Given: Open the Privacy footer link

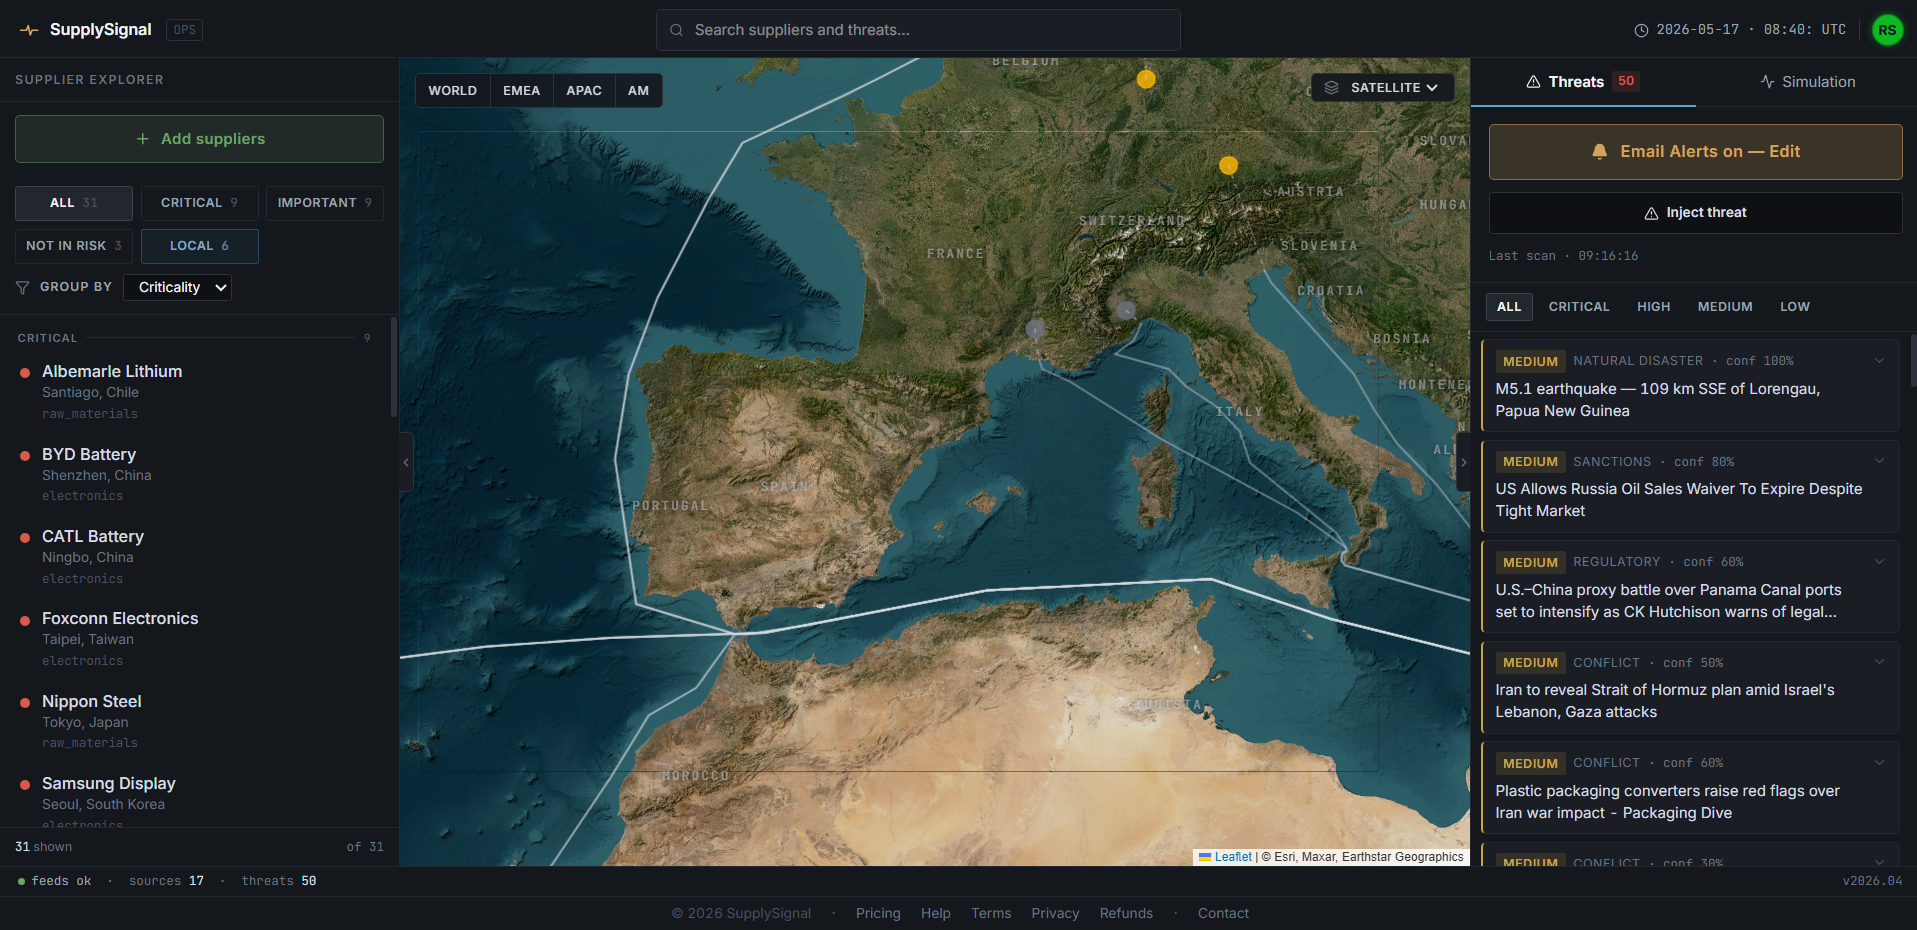Looking at the screenshot, I should coord(1055,914).
